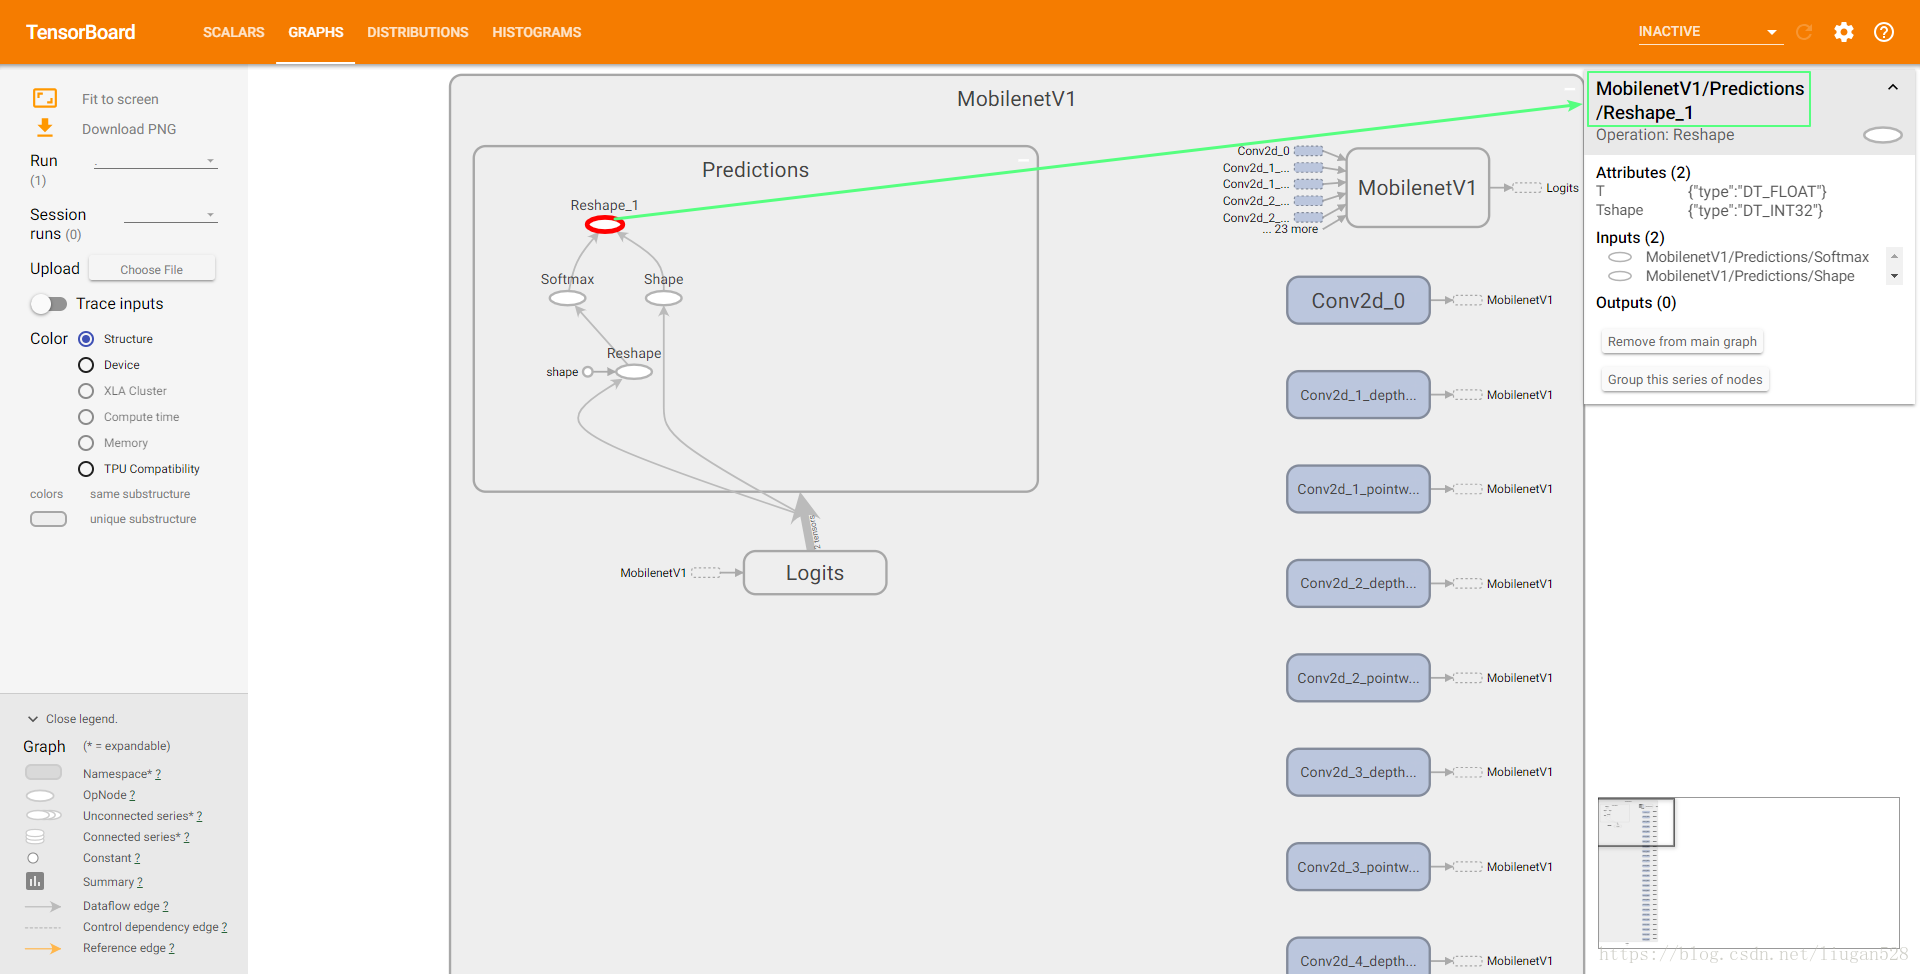Select the Conv2d_0 namespace node
Image resolution: width=1920 pixels, height=974 pixels.
click(x=1358, y=301)
